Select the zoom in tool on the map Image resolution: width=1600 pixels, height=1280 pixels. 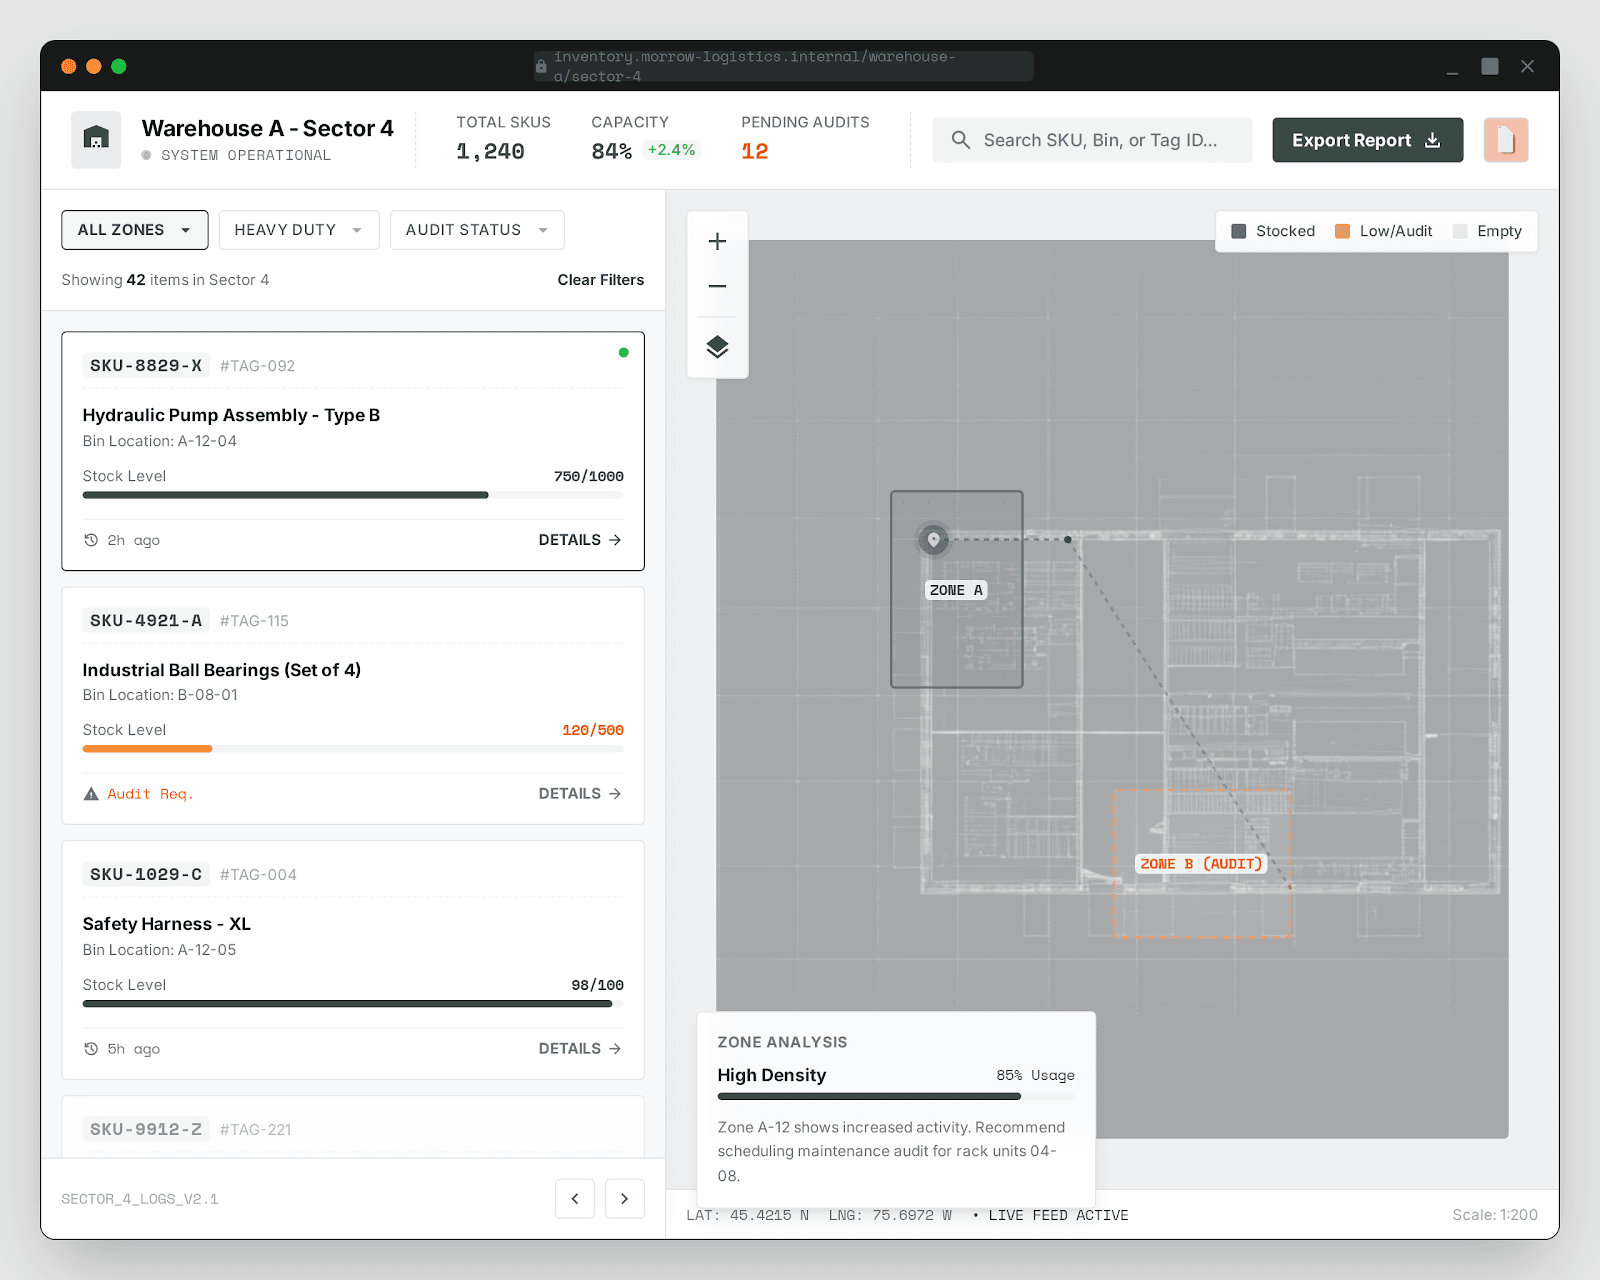coord(717,240)
